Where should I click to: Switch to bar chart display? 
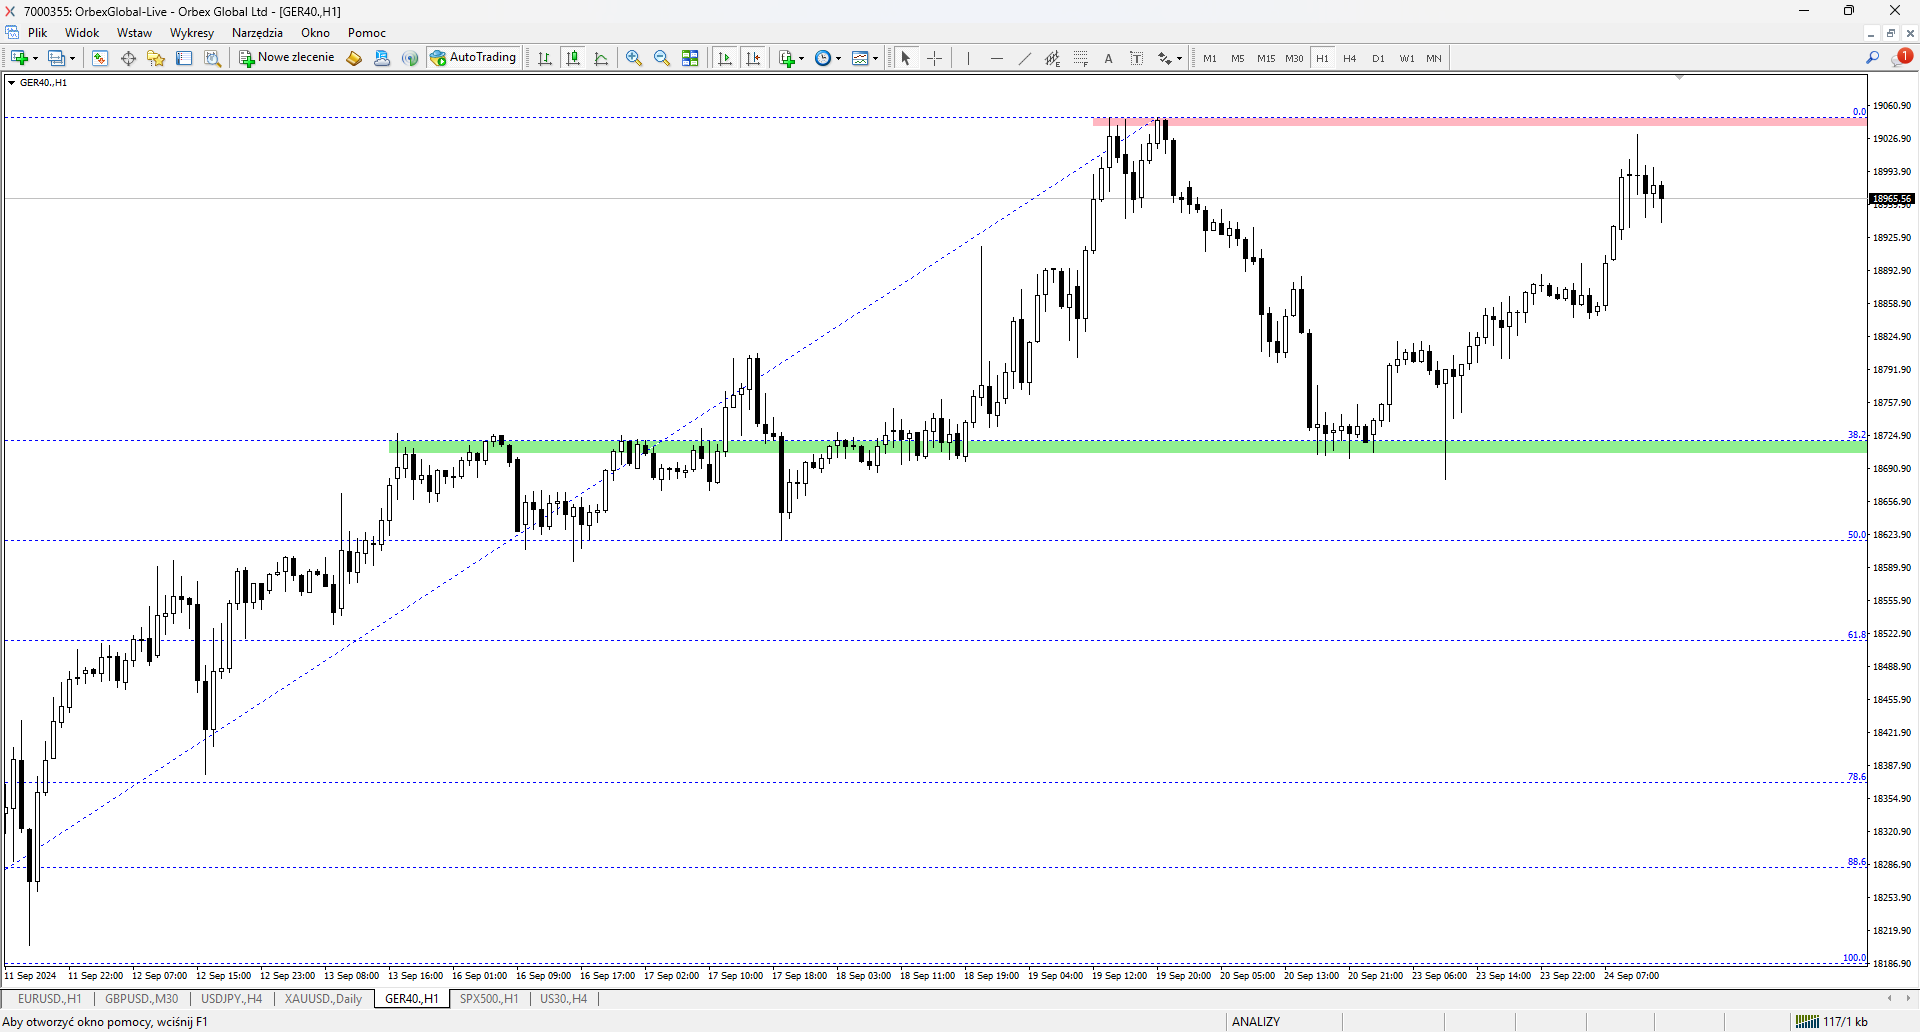pyautogui.click(x=545, y=58)
